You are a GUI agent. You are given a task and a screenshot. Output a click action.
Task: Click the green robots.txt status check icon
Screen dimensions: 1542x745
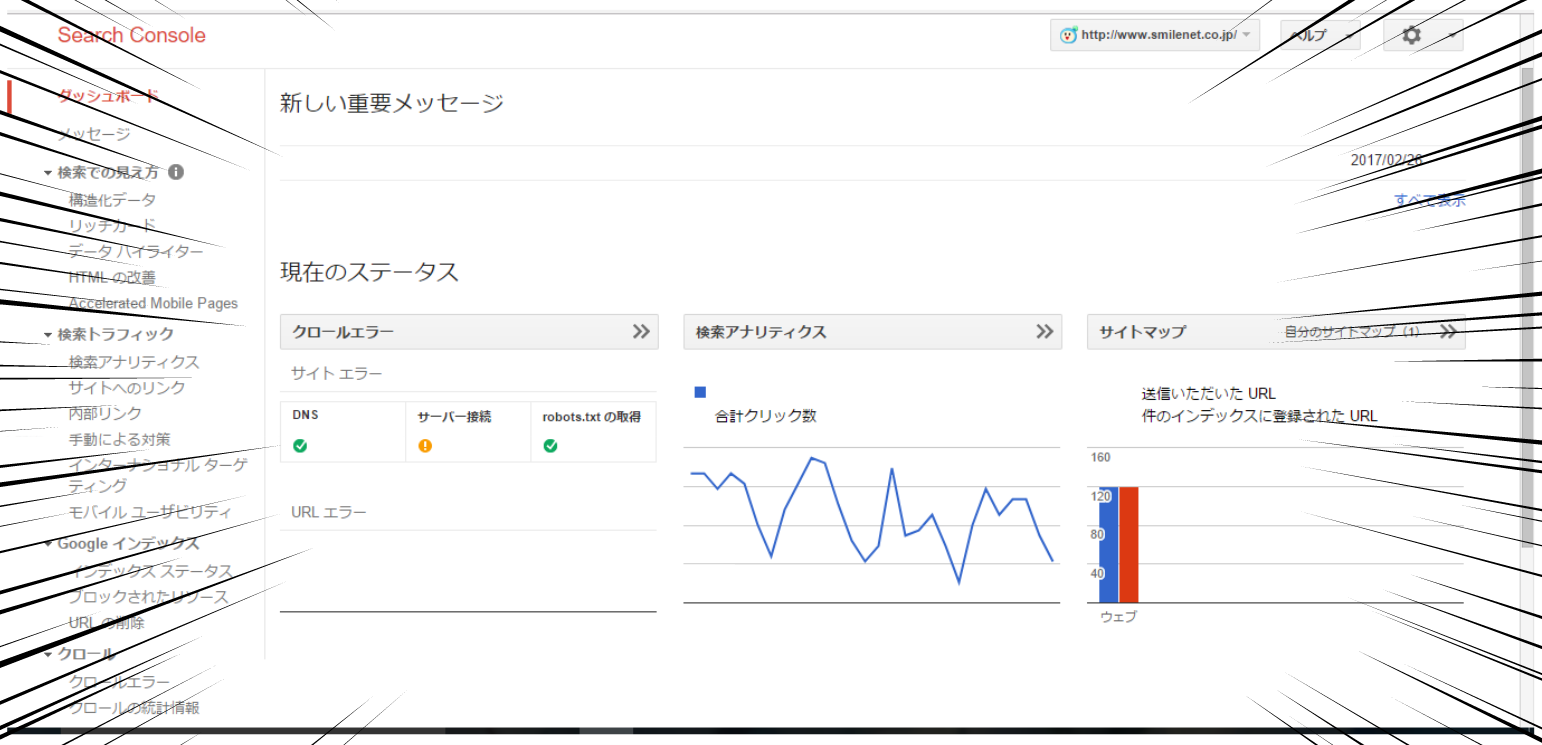pyautogui.click(x=550, y=446)
